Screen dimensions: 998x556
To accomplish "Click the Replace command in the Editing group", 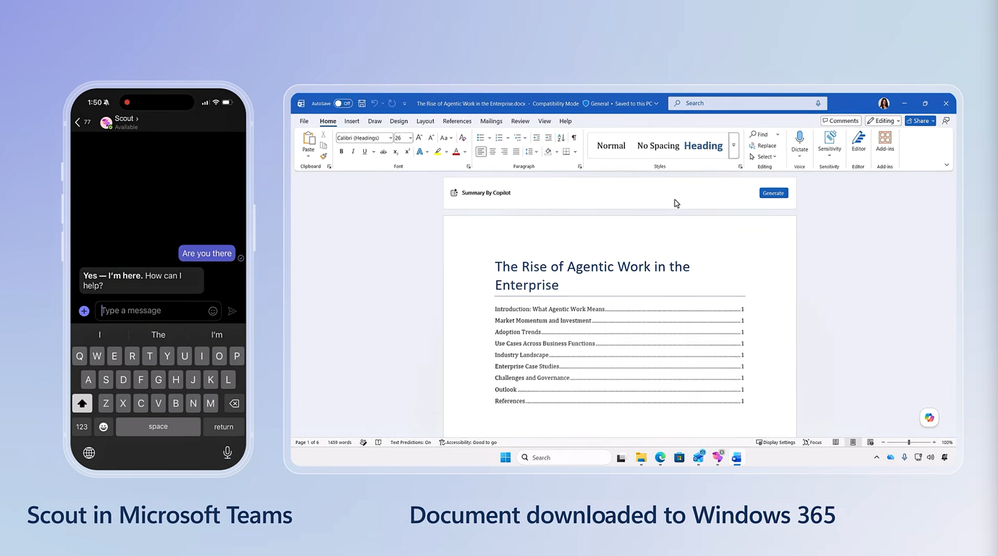I will (763, 146).
